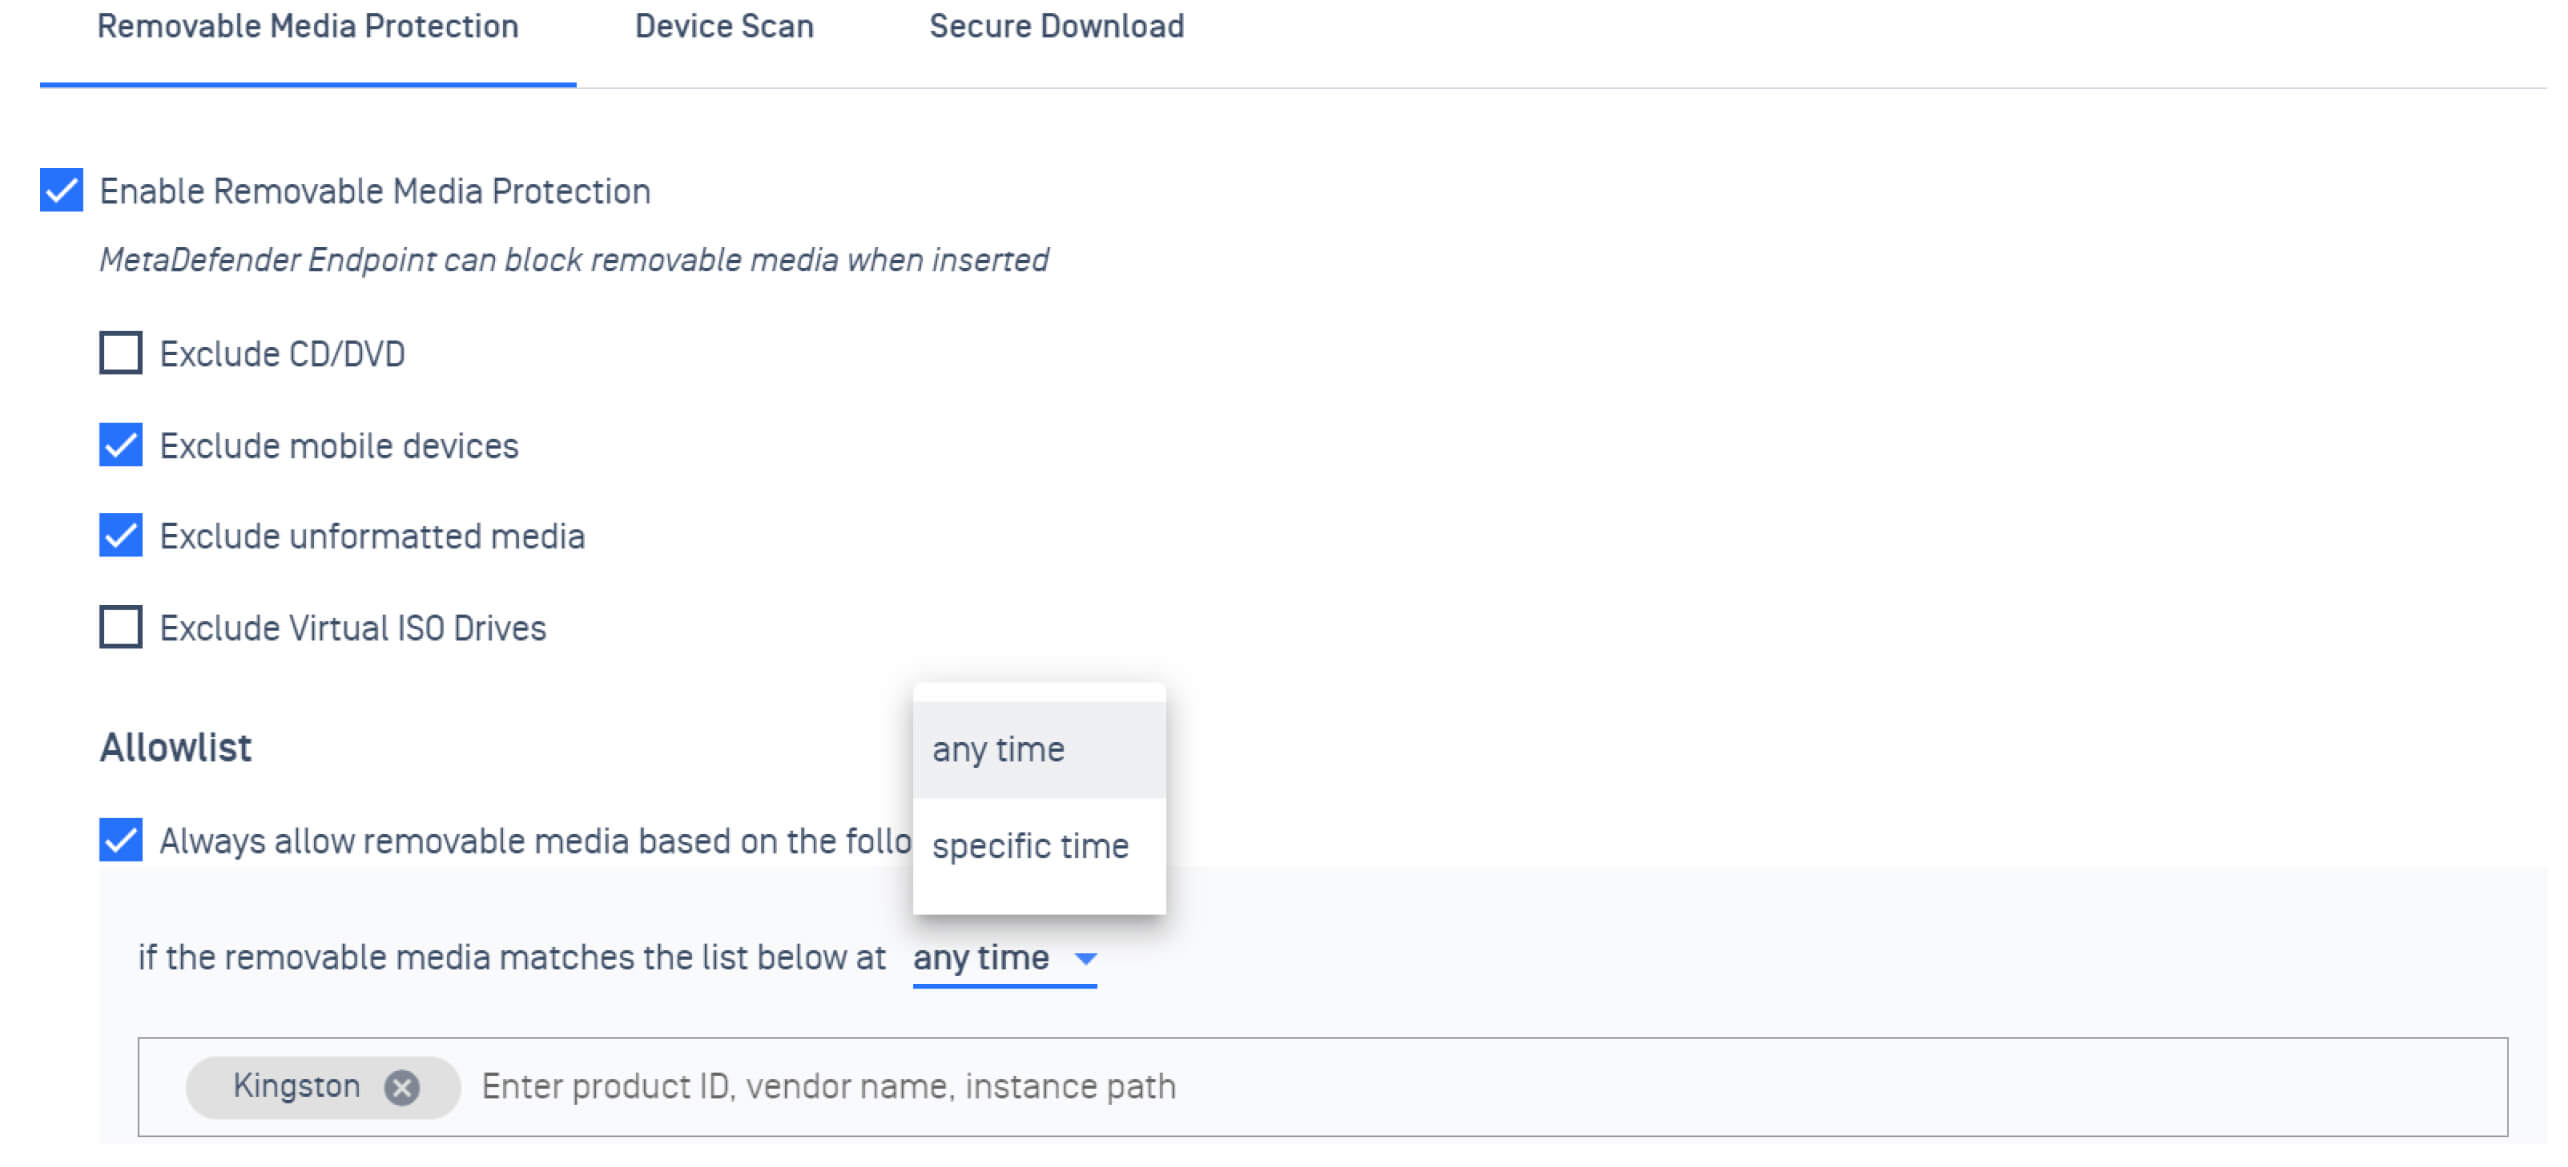Focus the product ID, vendor name input field
The height and width of the screenshot is (1167, 2568).
1400,1087
